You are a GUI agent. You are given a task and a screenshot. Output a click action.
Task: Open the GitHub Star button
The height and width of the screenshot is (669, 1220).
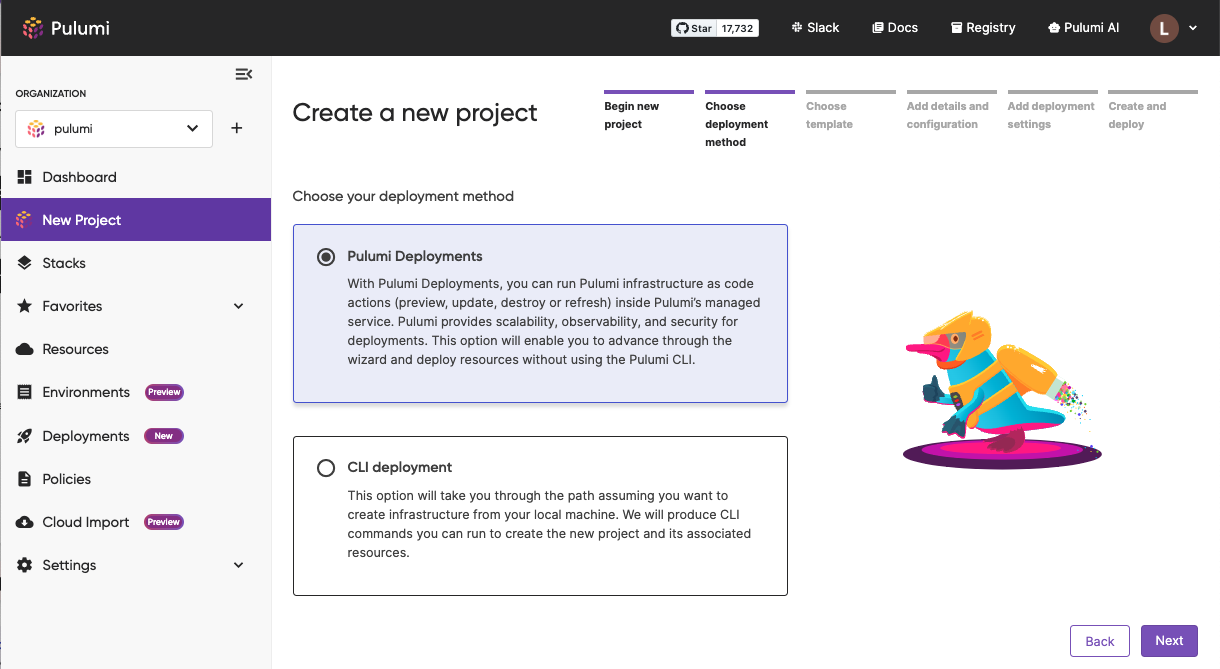point(694,28)
